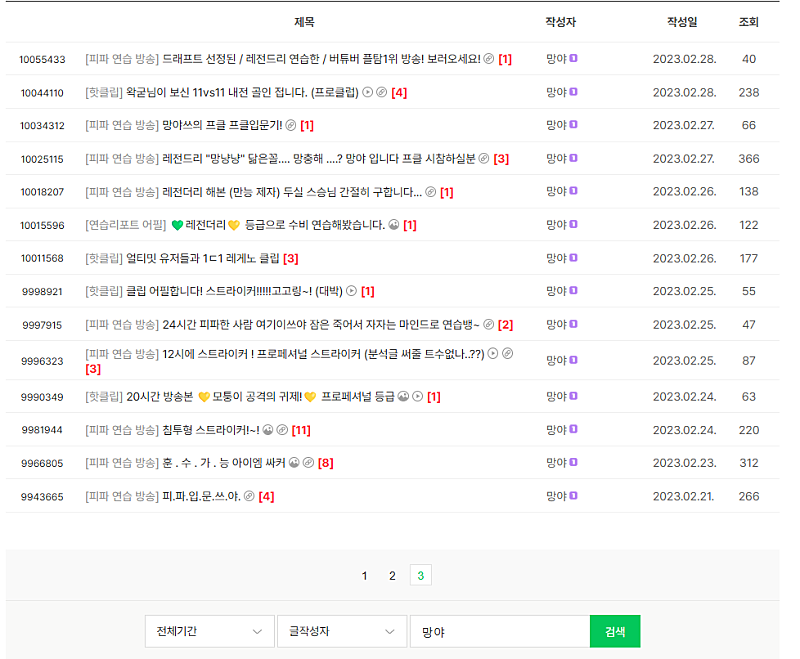
Task: Click author name 망야 on post 10025115
Action: [x=556, y=158]
